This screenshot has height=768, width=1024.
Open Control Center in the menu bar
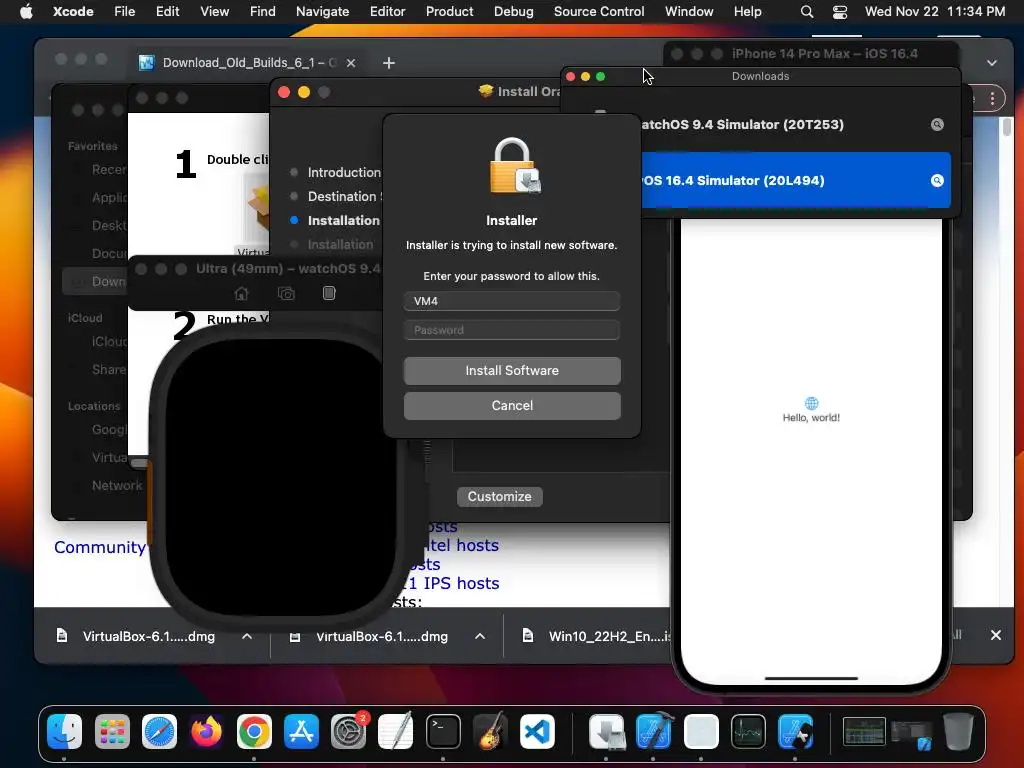840,12
